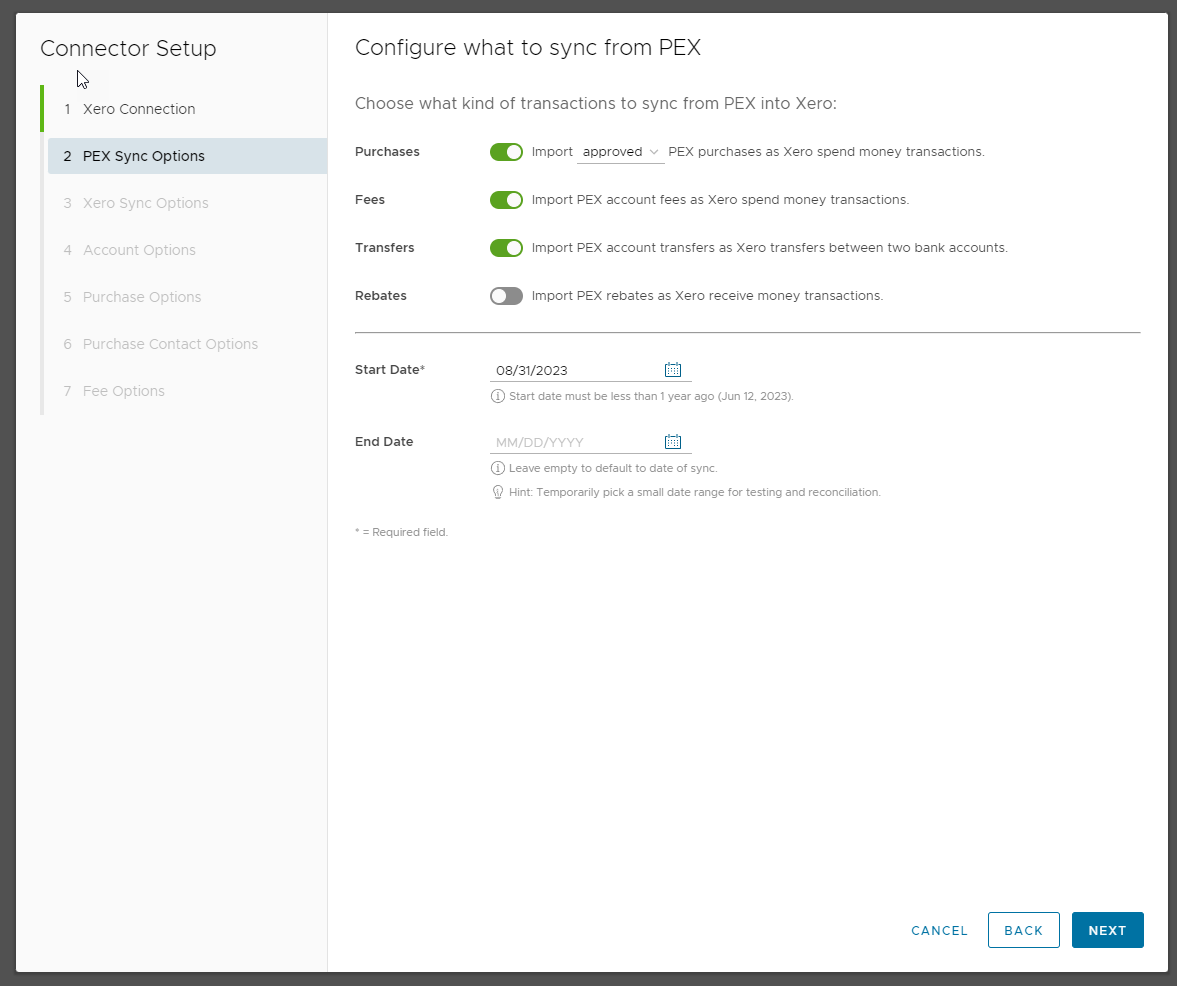
Task: Jump to step 7 Fee Options
Action: click(123, 391)
